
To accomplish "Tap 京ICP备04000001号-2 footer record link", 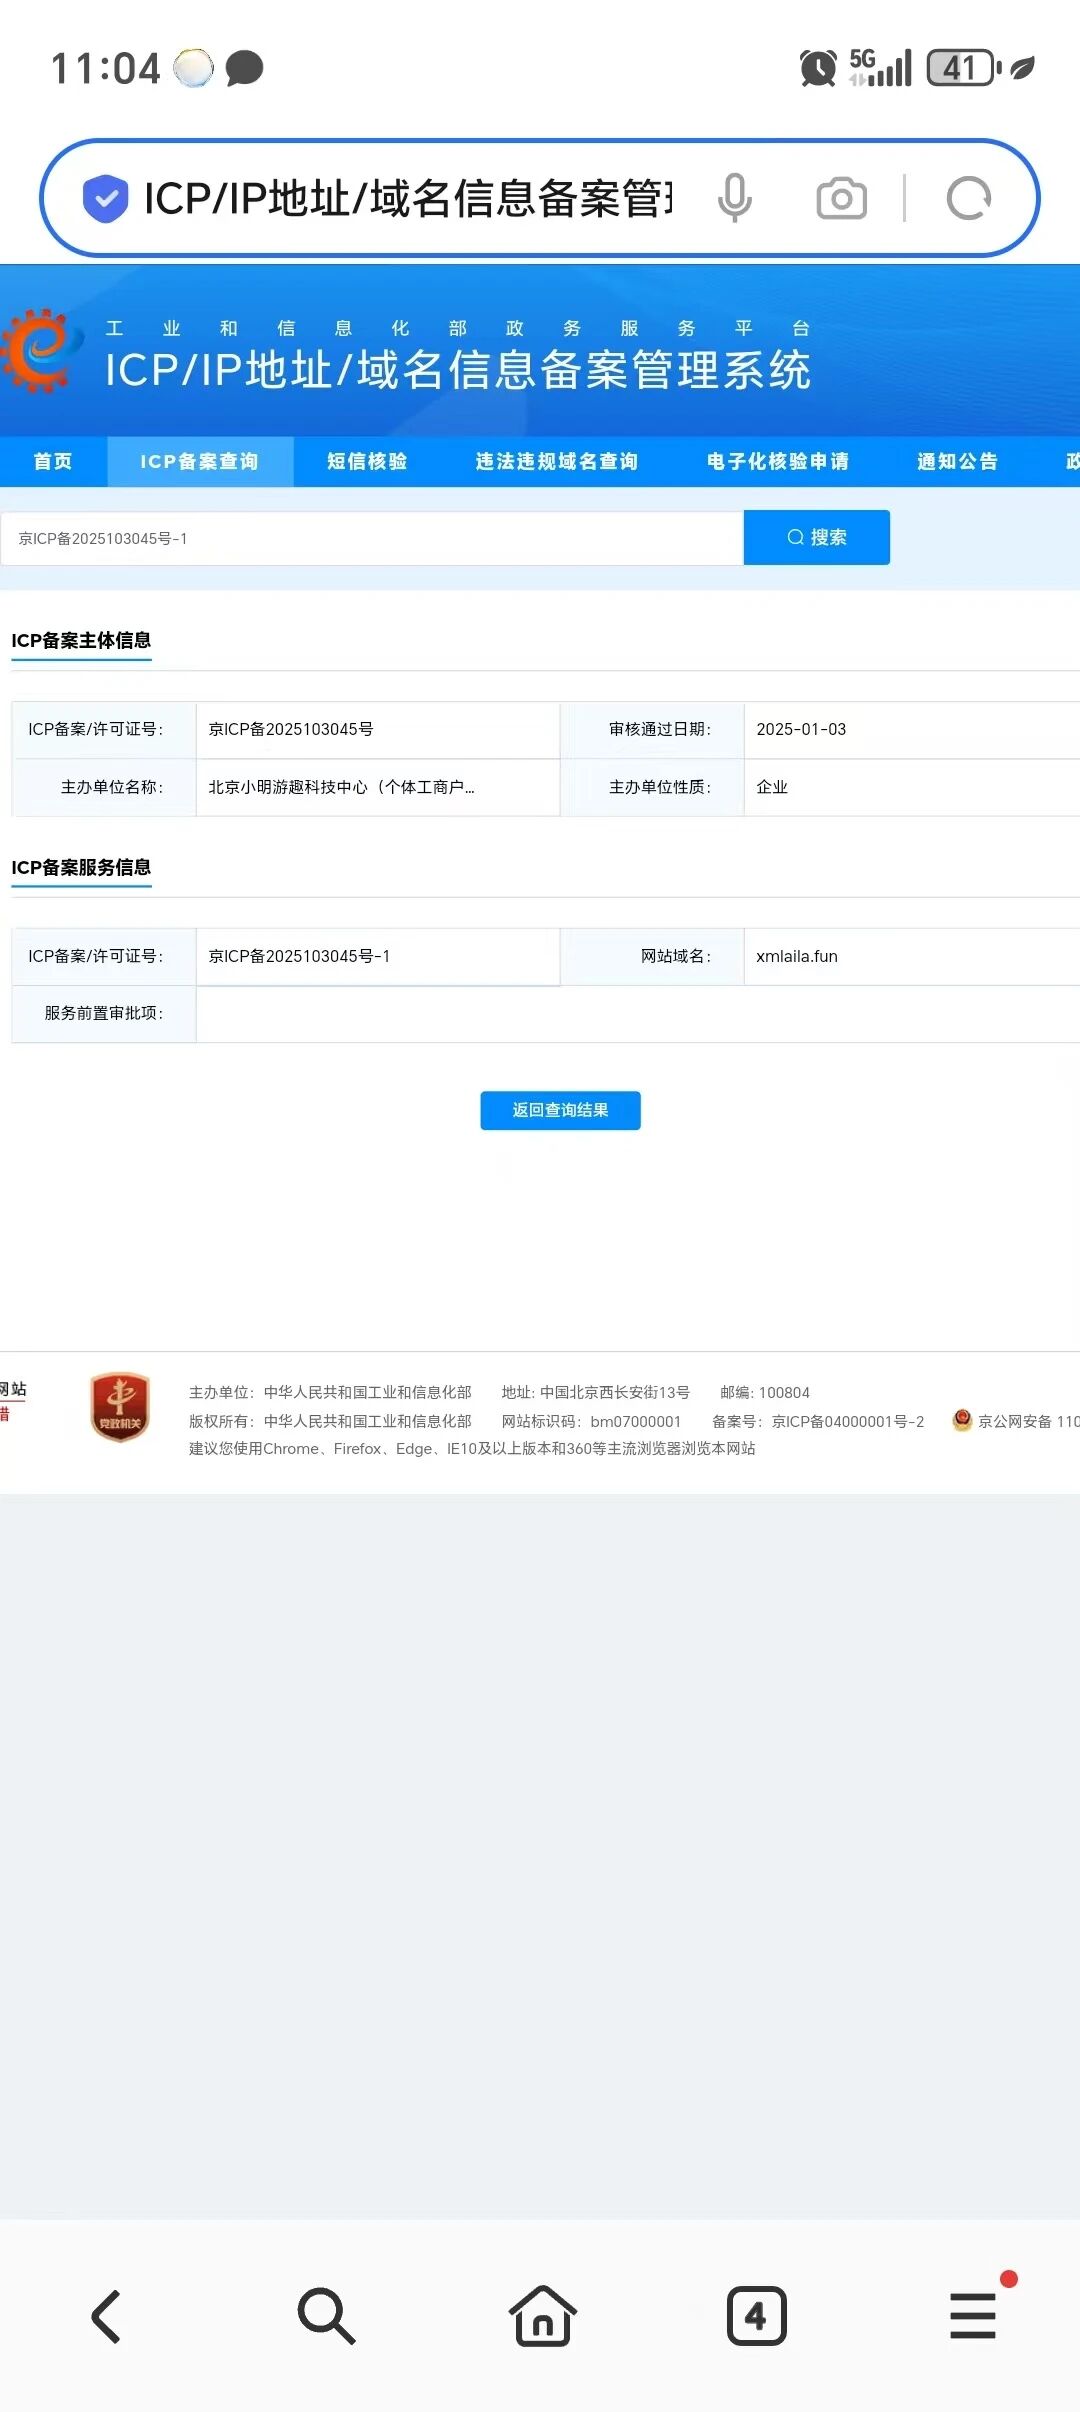I will (x=848, y=1421).
